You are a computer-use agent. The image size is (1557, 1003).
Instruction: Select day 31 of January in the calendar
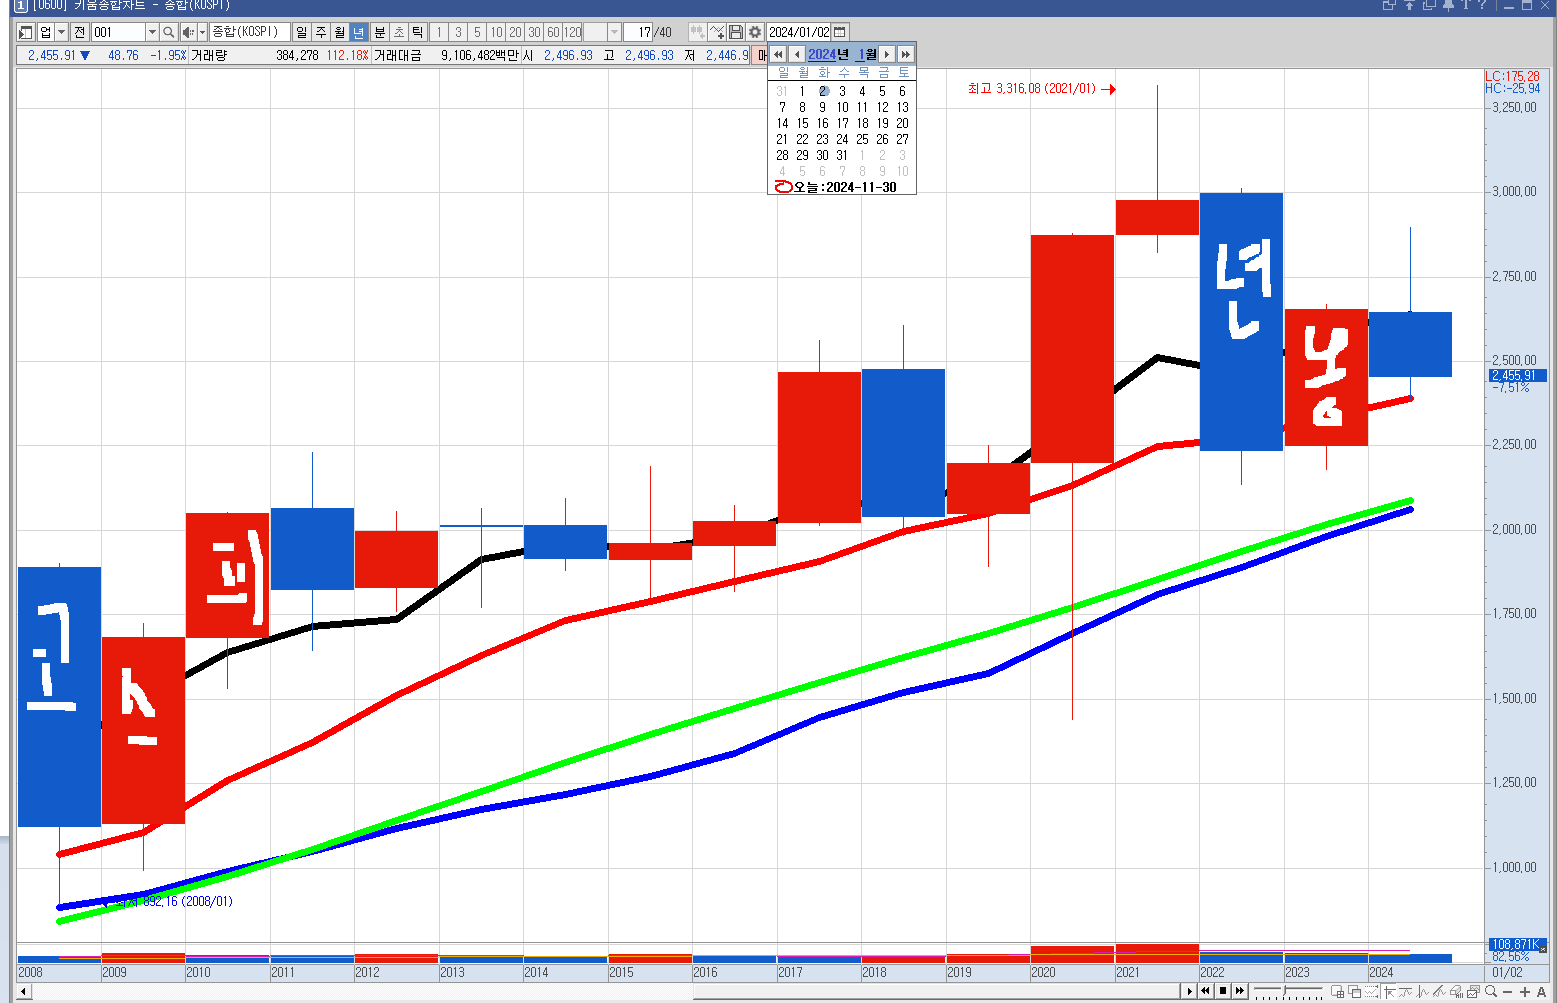[x=842, y=155]
